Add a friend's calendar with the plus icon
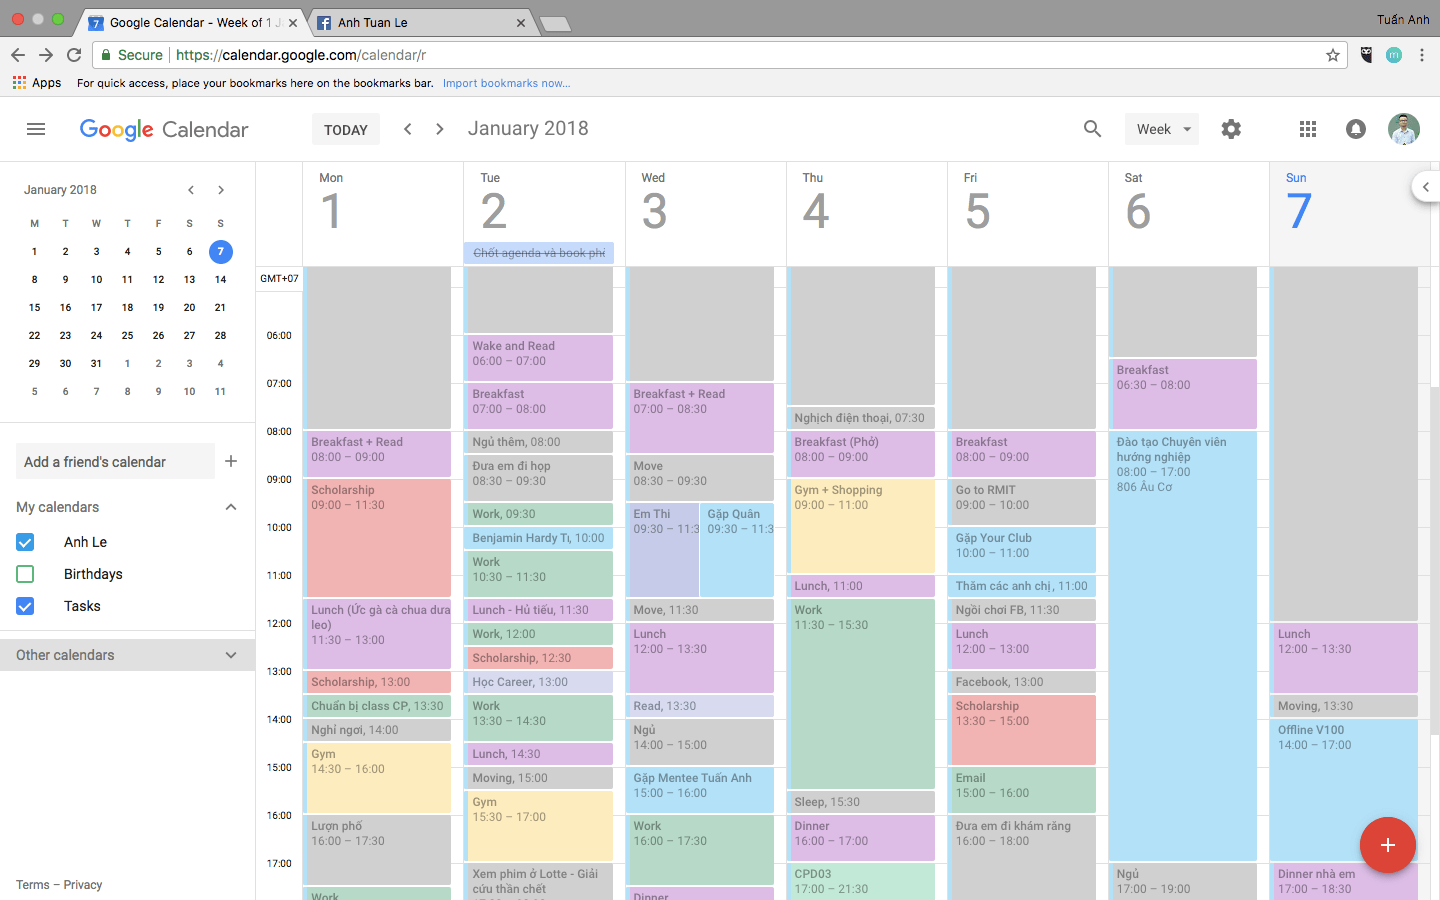 pos(231,461)
